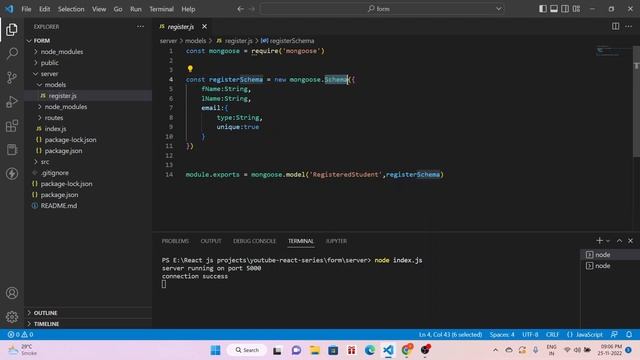The height and width of the screenshot is (360, 640).
Task: Switch to the JUPYTER tab
Action: click(336, 241)
